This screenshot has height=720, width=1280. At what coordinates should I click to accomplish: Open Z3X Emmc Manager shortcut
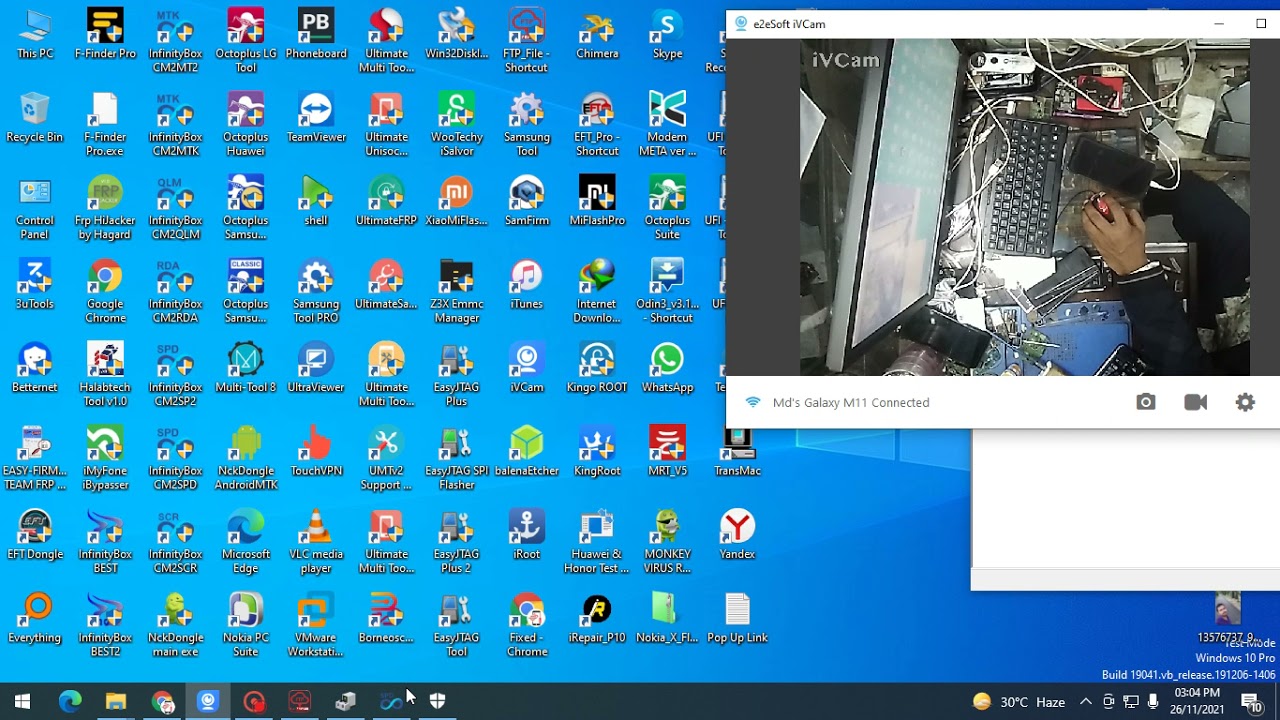coord(456,292)
